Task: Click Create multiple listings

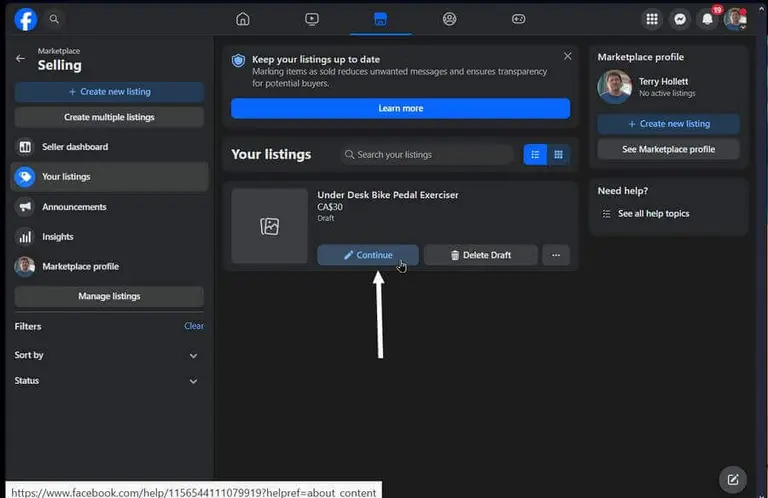Action: [109, 117]
